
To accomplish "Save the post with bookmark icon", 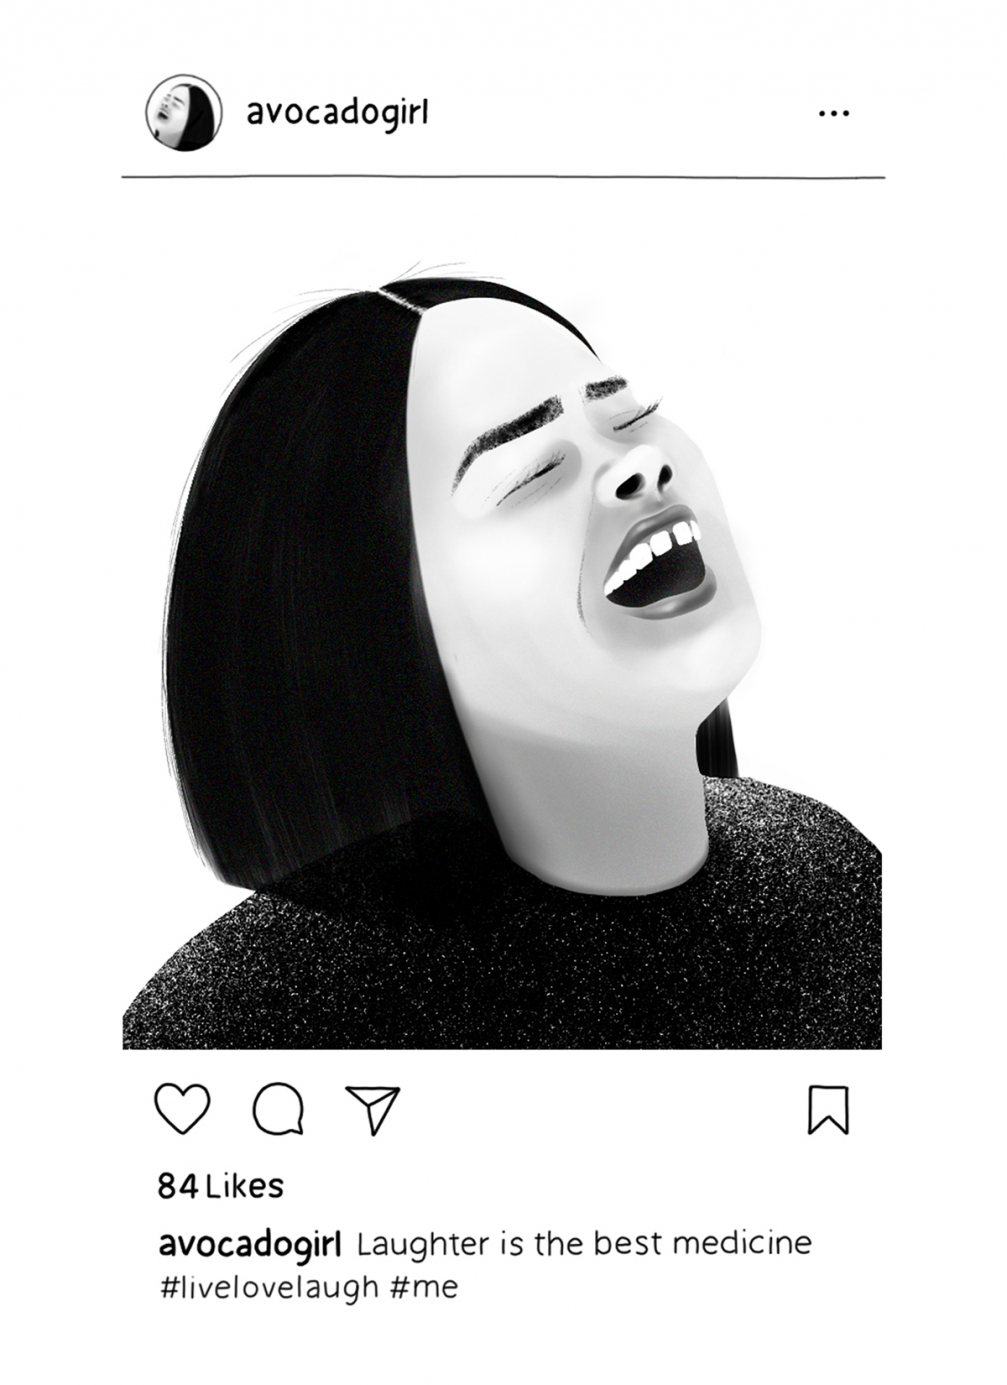I will 828,1110.
